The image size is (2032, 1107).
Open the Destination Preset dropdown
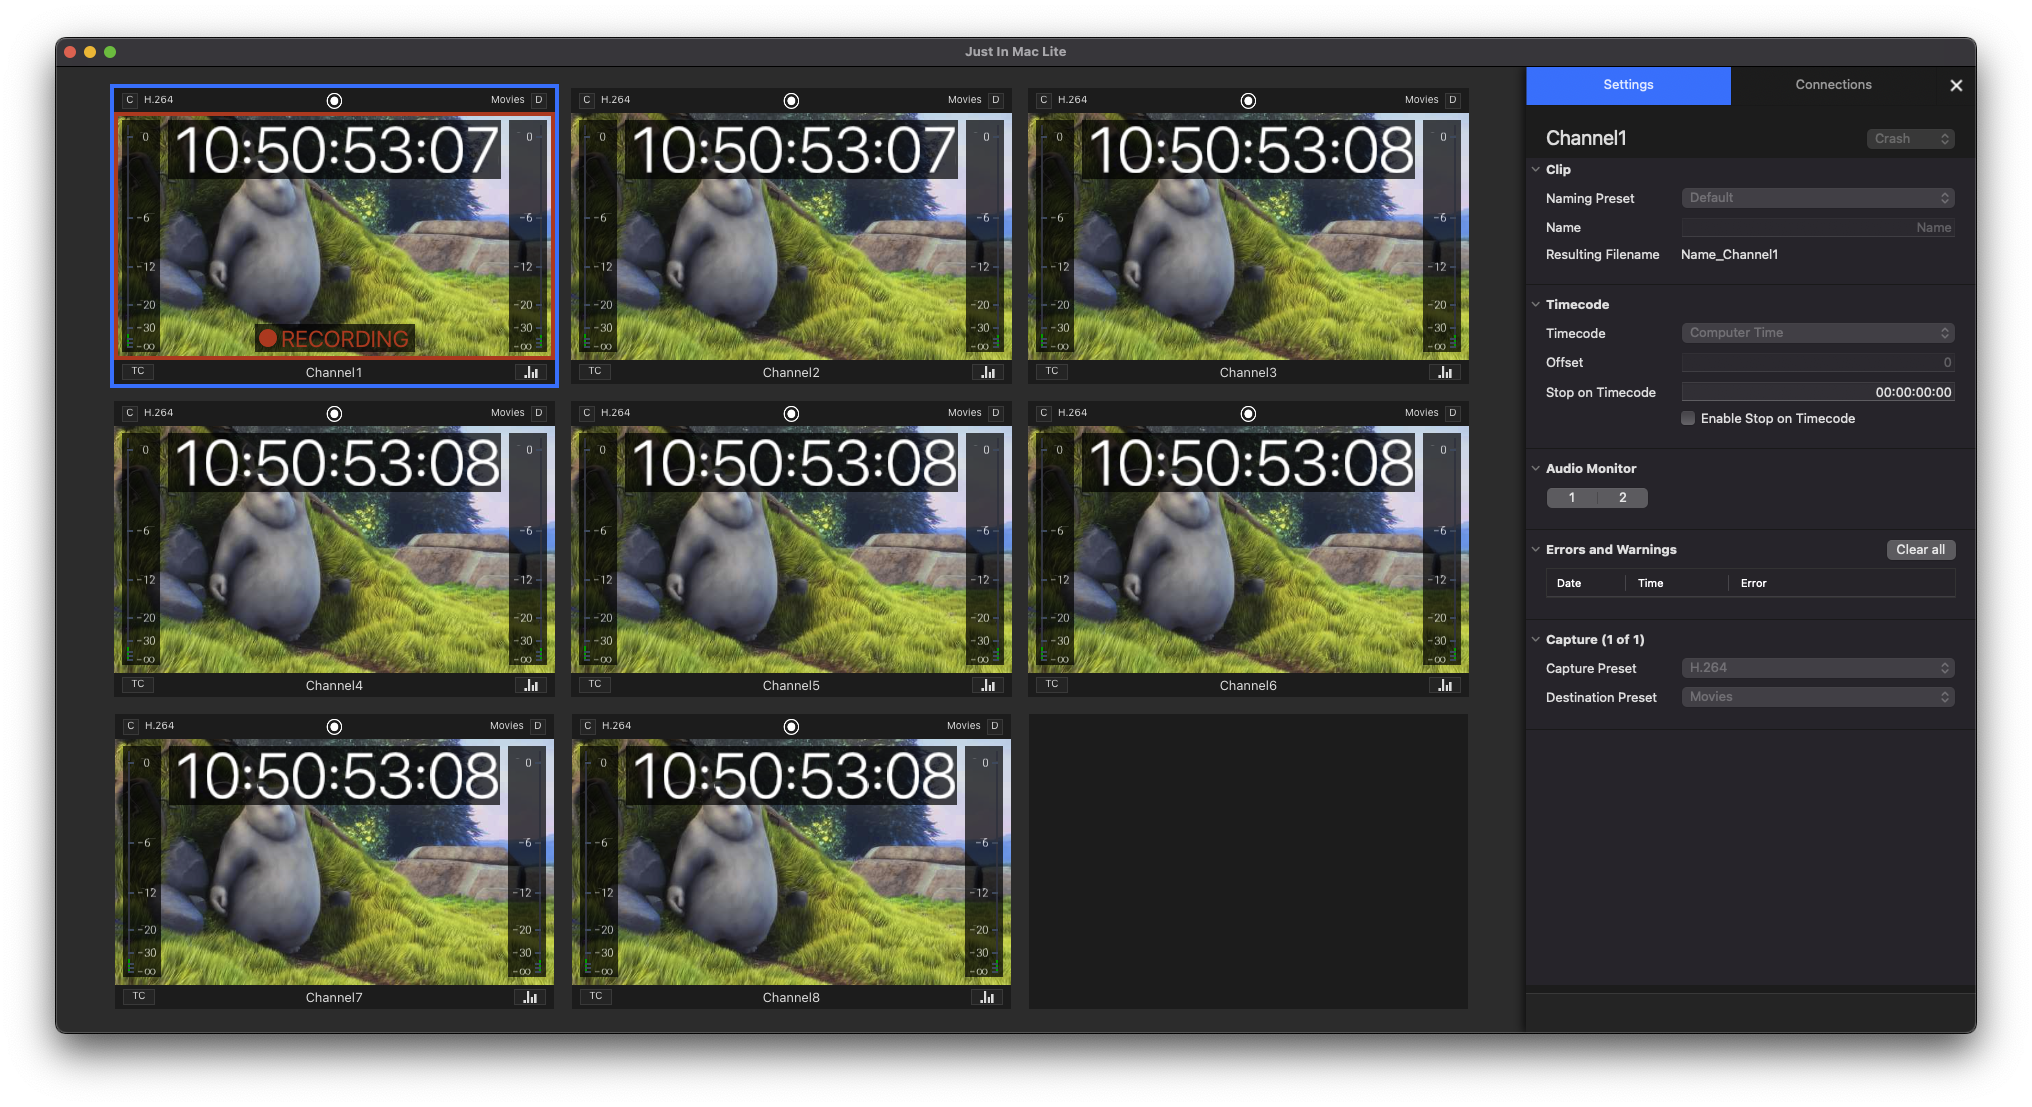point(1818,697)
